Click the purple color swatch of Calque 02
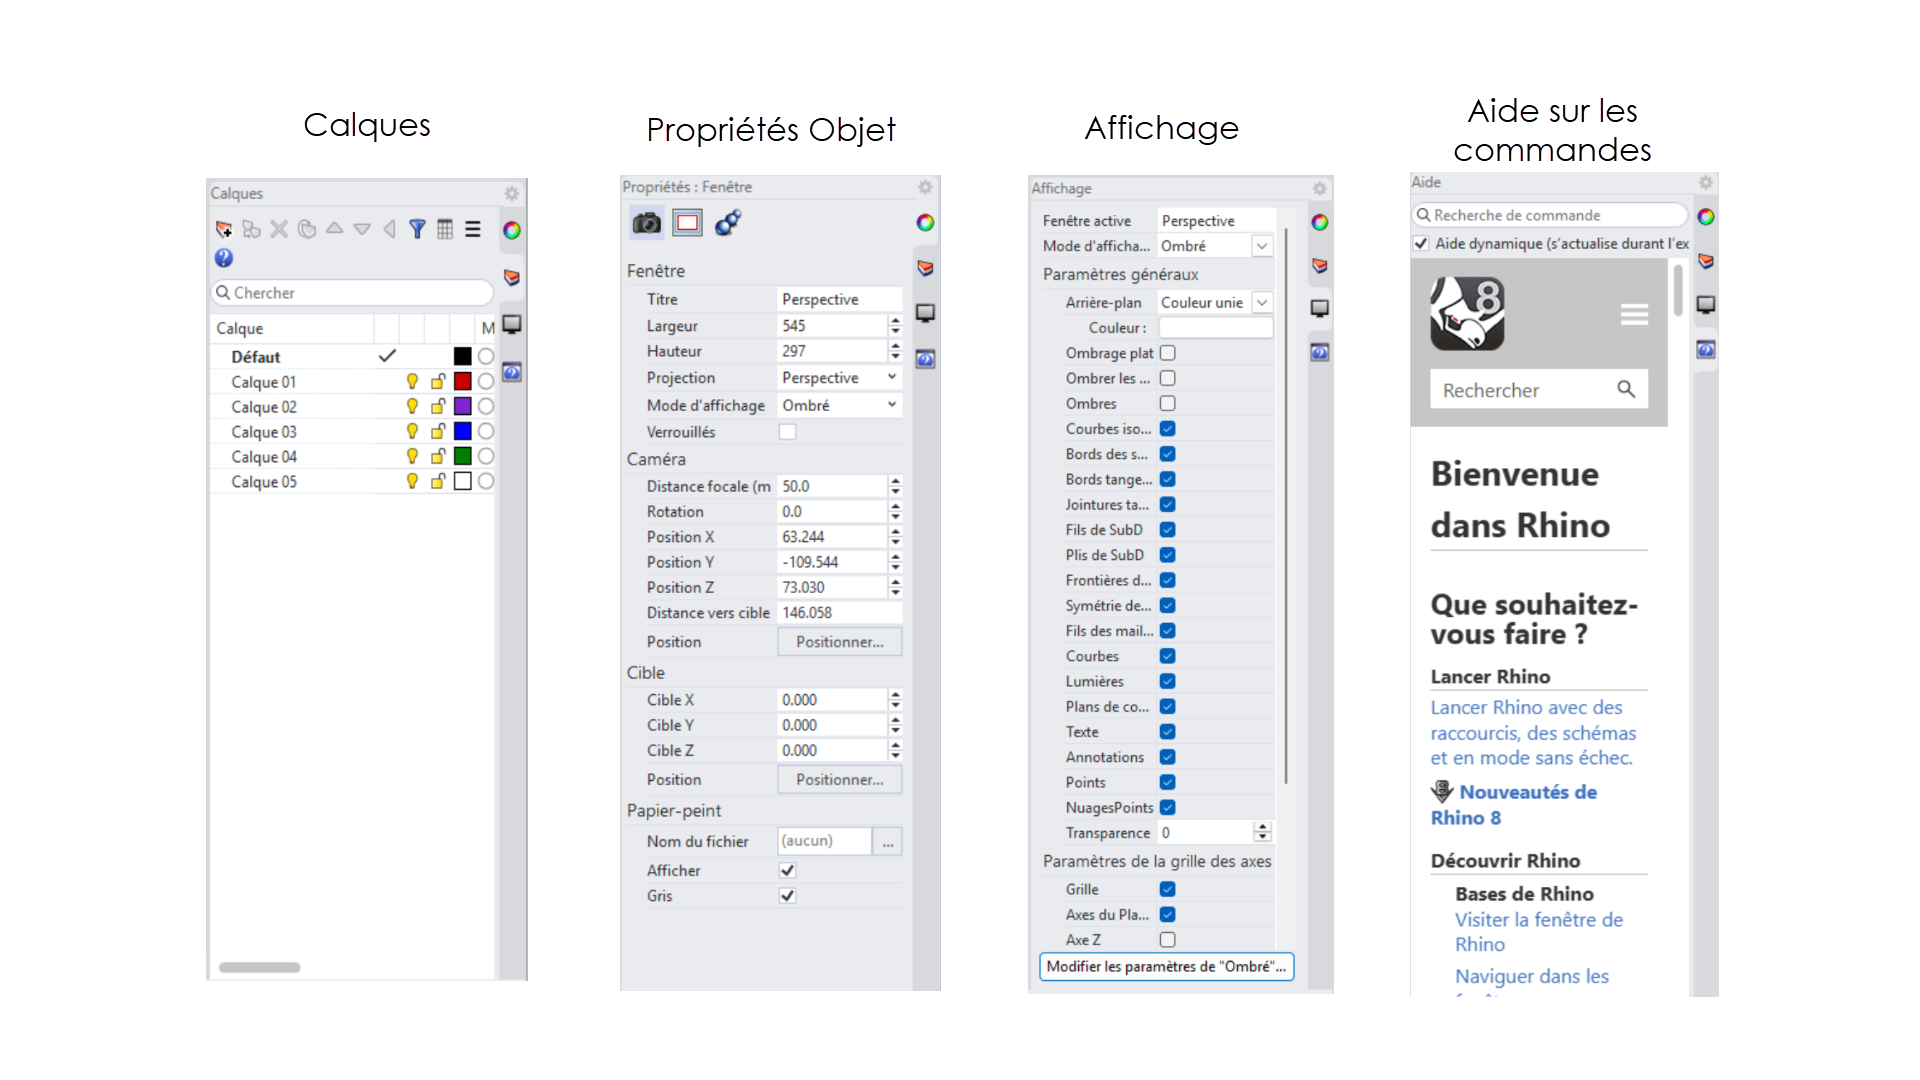The image size is (1920, 1080). [462, 406]
